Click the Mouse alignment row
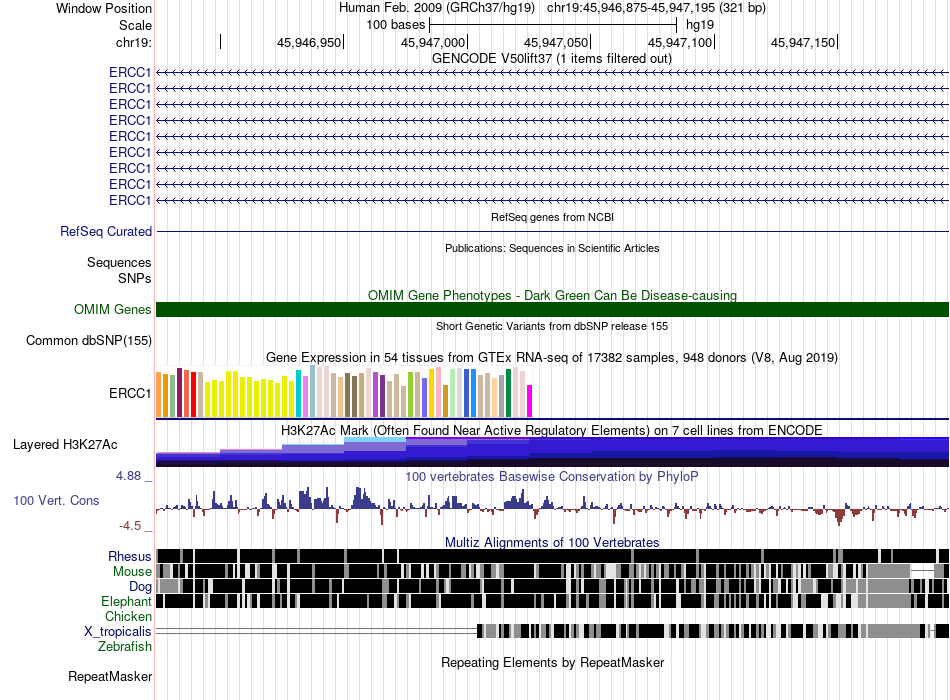The image size is (950, 700). 552,571
